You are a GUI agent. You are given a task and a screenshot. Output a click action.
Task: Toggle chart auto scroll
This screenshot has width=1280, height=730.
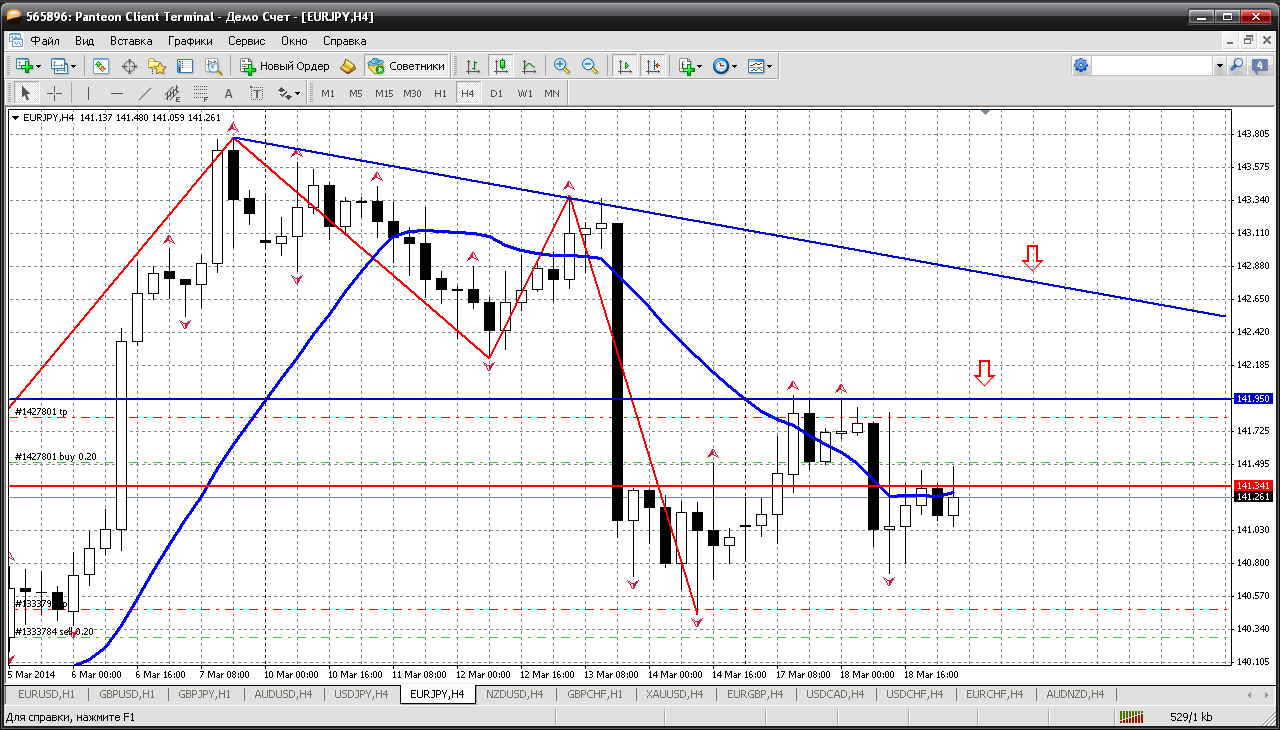pos(625,66)
